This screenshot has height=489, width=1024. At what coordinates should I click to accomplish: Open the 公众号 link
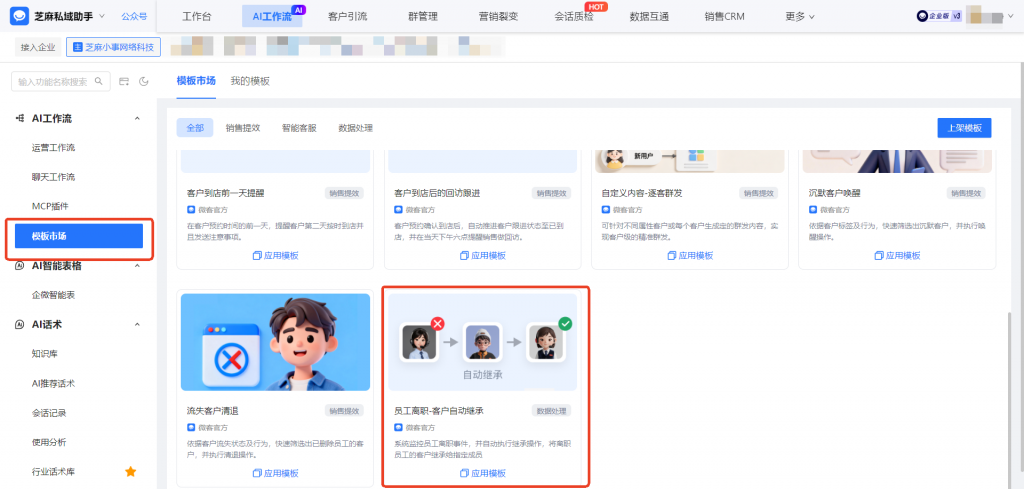(x=134, y=16)
